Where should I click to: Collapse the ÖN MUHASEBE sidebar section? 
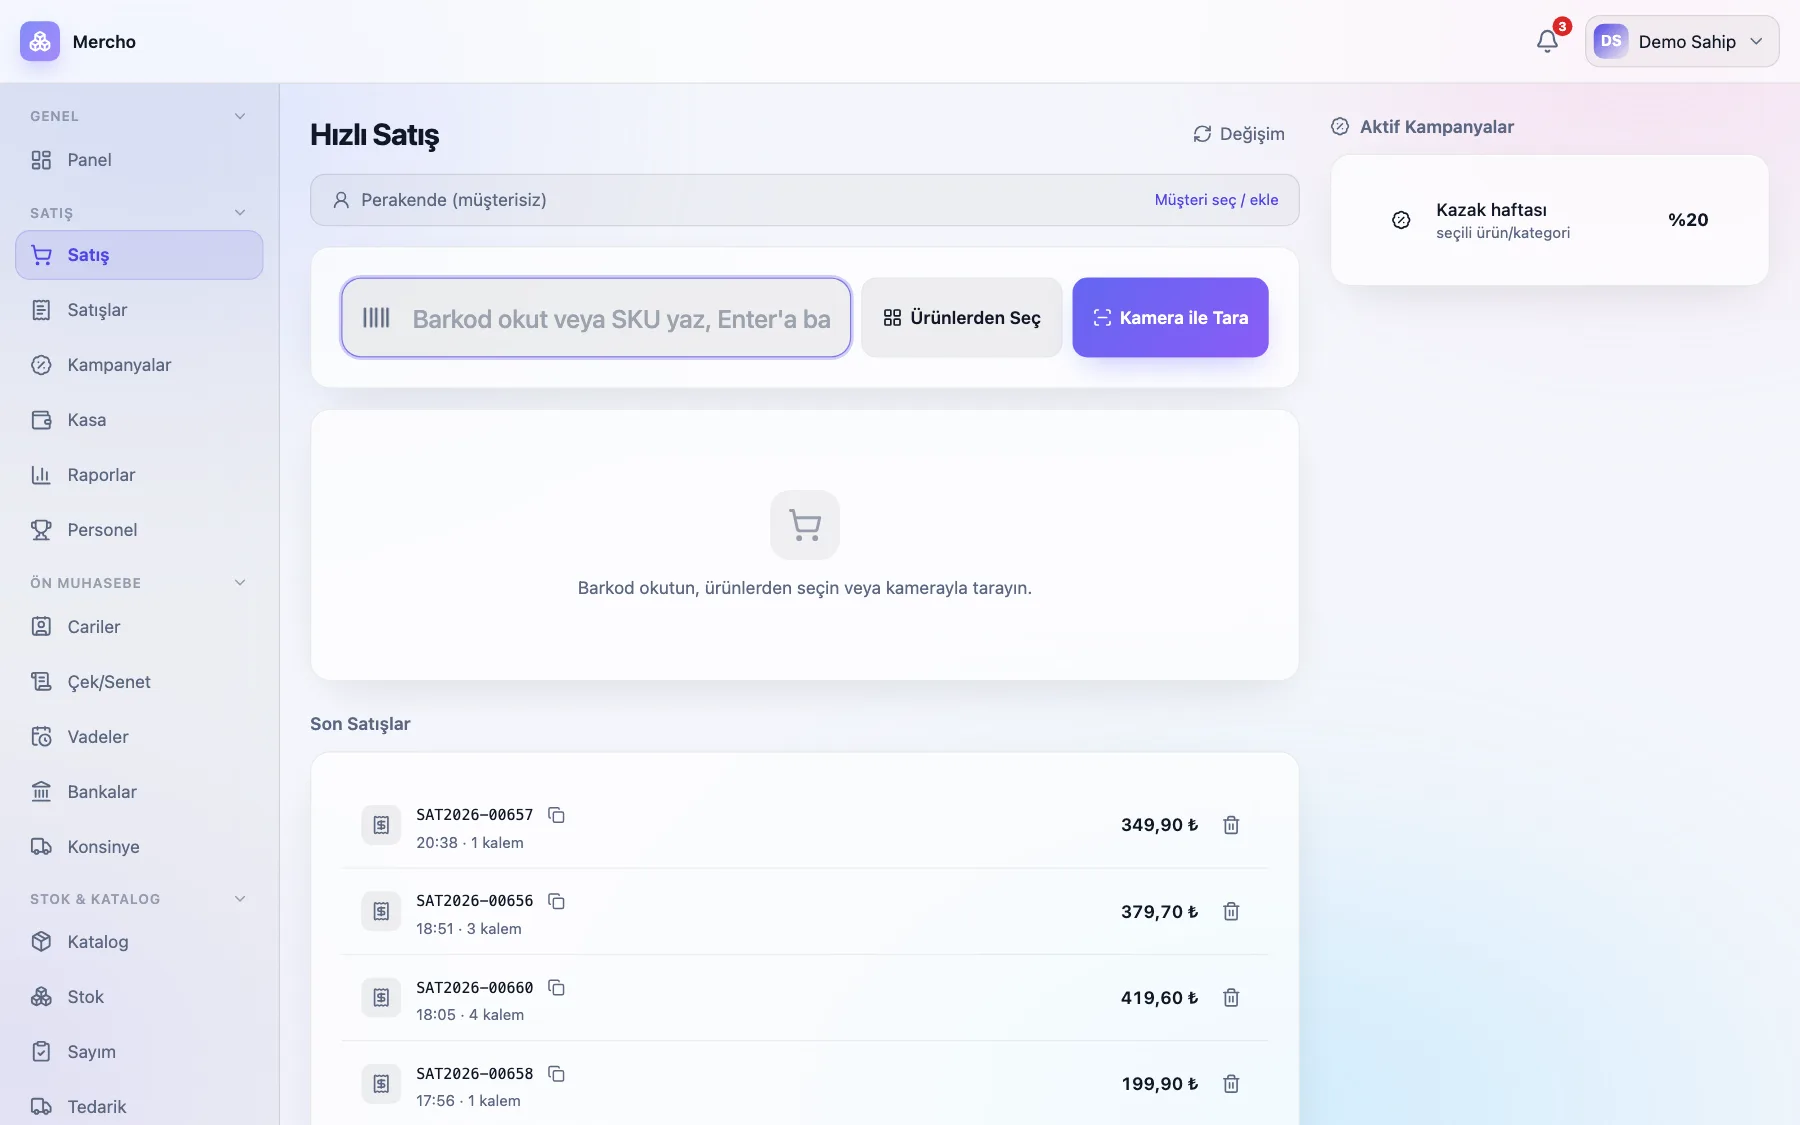pos(240,583)
